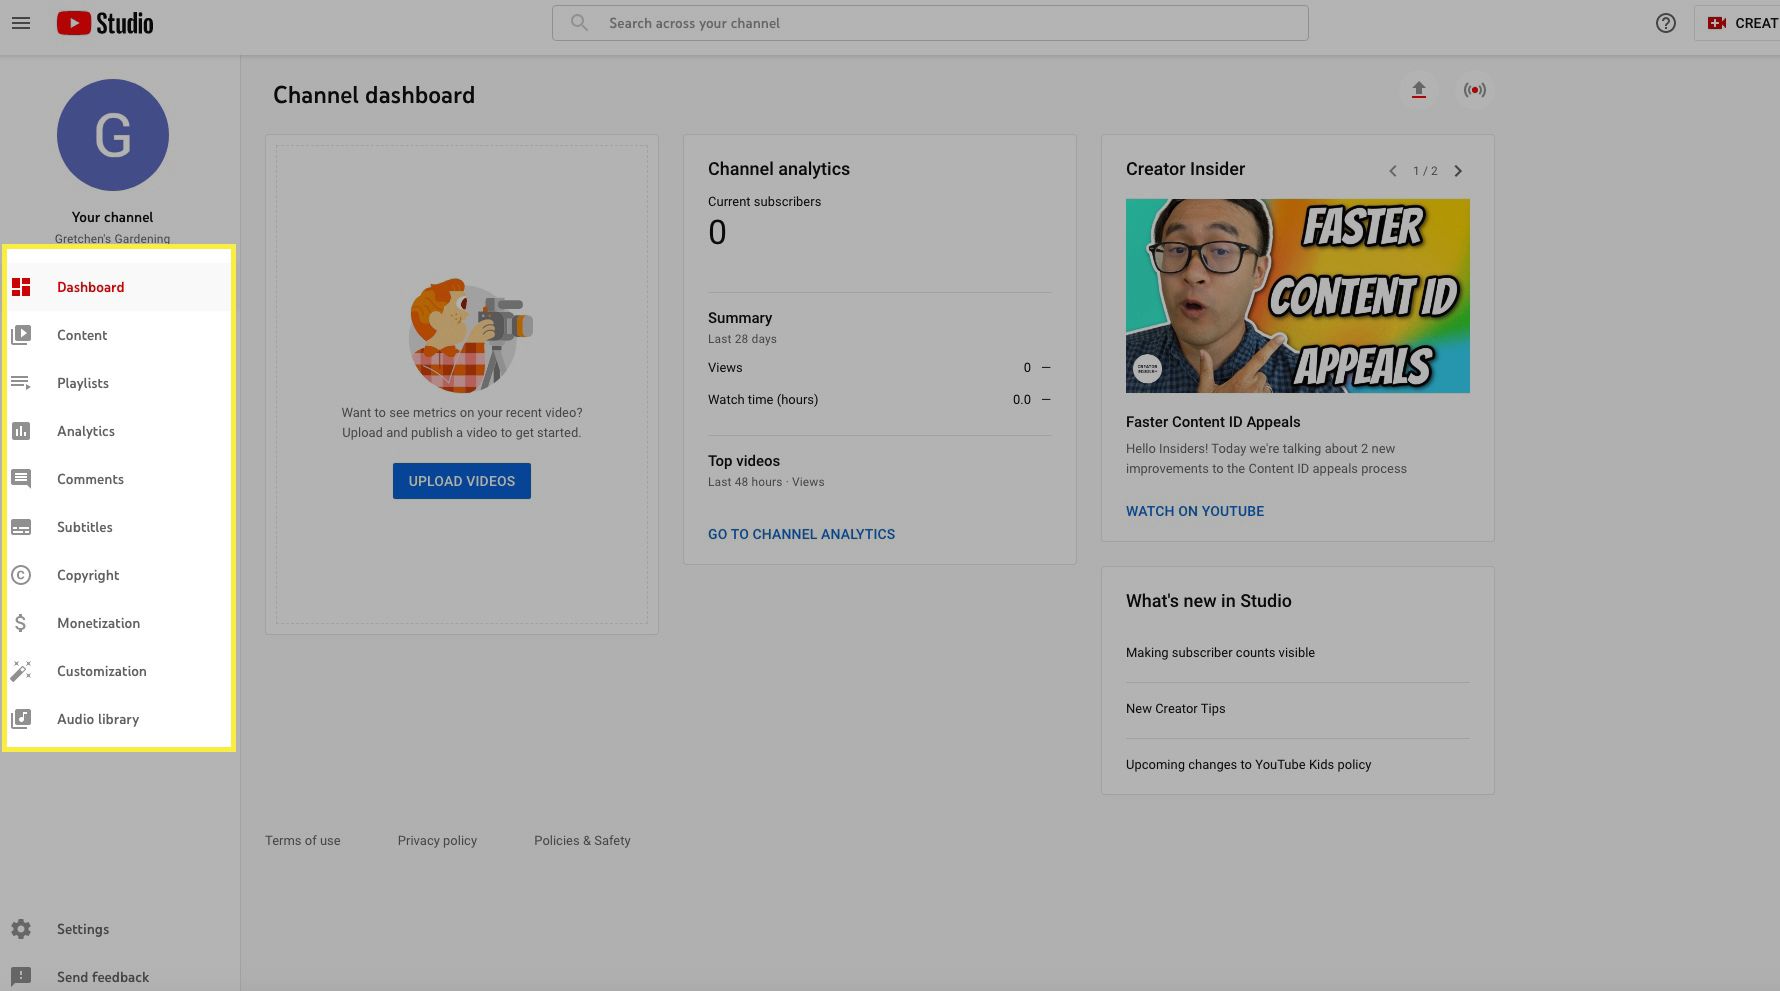Open Subtitles in the sidebar

[85, 527]
